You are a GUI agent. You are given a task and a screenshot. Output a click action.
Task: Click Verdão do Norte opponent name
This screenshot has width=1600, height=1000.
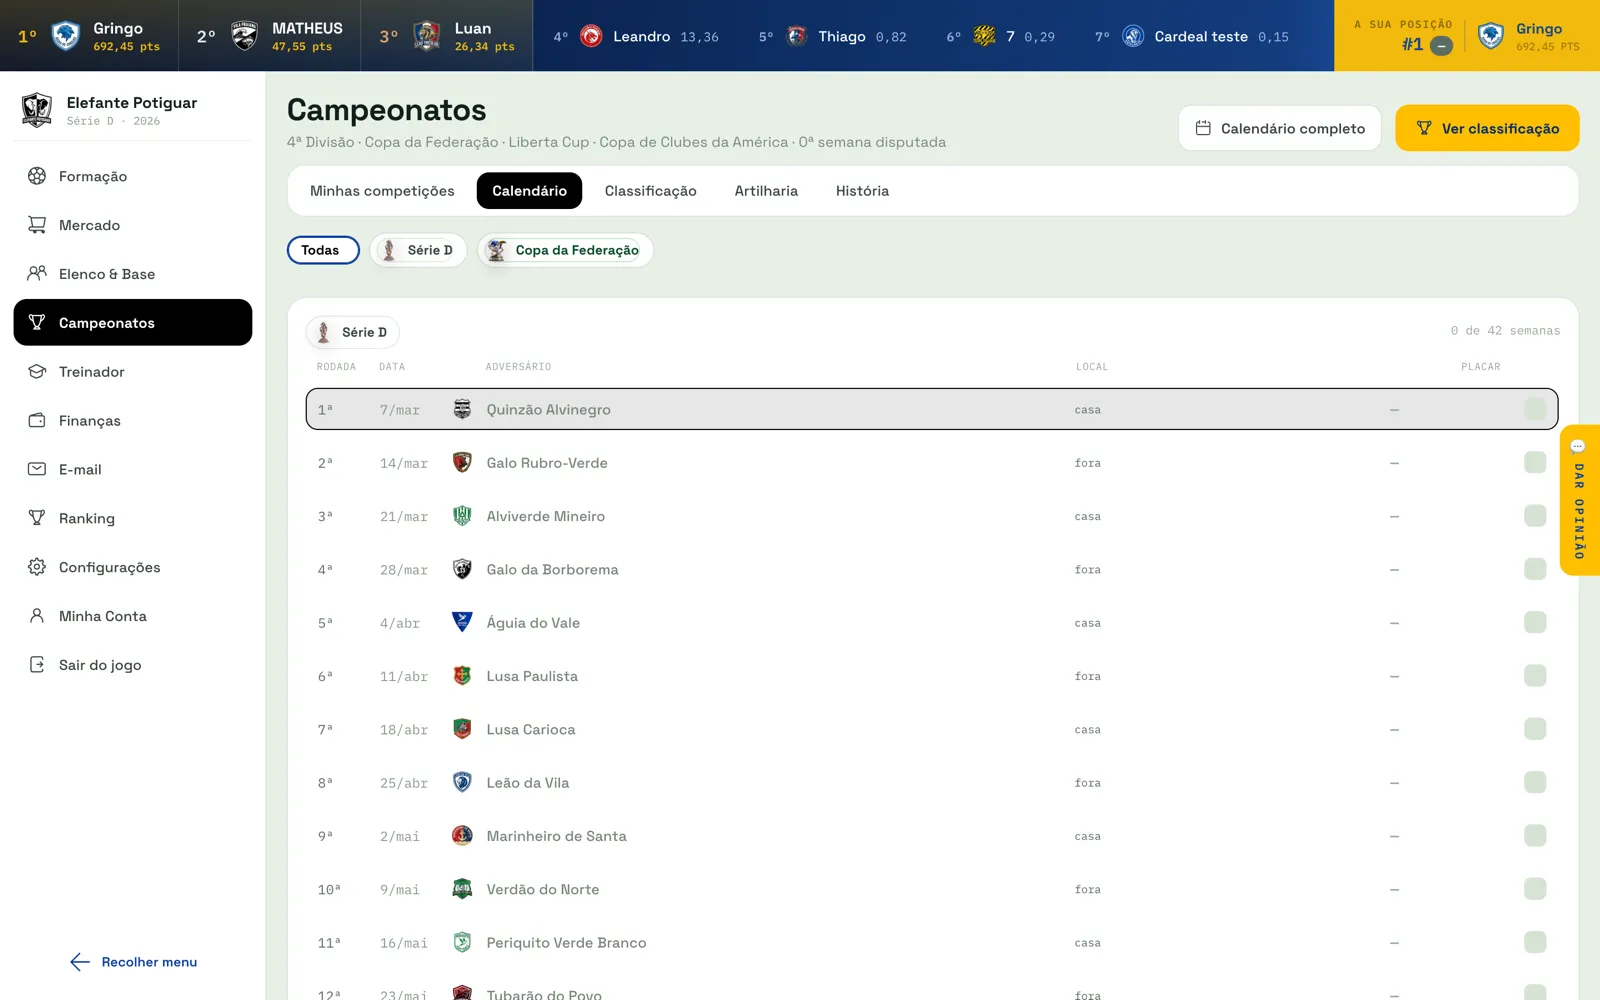(x=543, y=889)
